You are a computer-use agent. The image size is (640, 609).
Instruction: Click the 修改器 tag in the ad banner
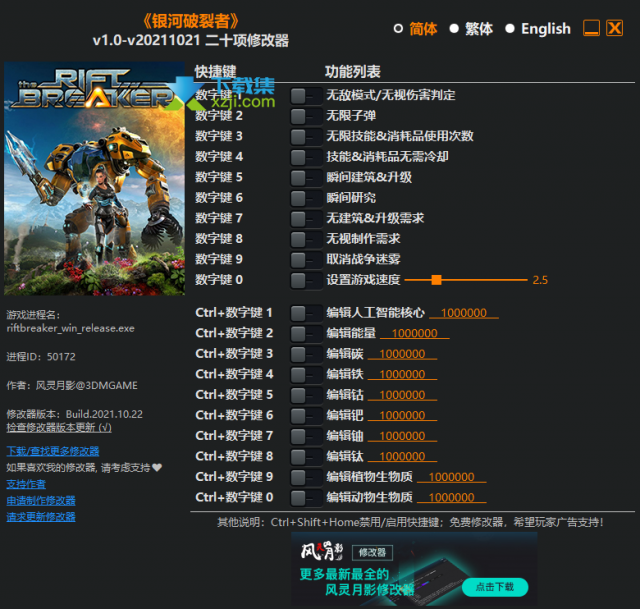(x=372, y=553)
